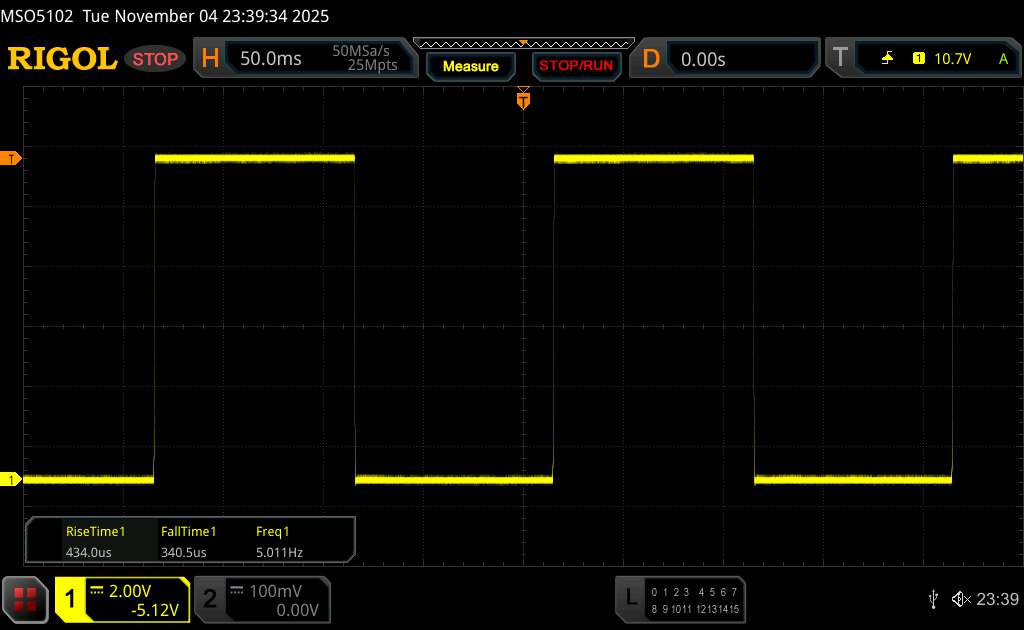Tap the orange H horizontal icon
The image size is (1024, 630).
point(210,59)
